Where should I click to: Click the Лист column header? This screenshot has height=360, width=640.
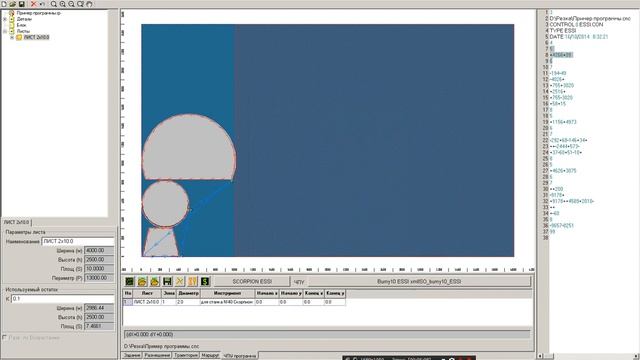147,293
